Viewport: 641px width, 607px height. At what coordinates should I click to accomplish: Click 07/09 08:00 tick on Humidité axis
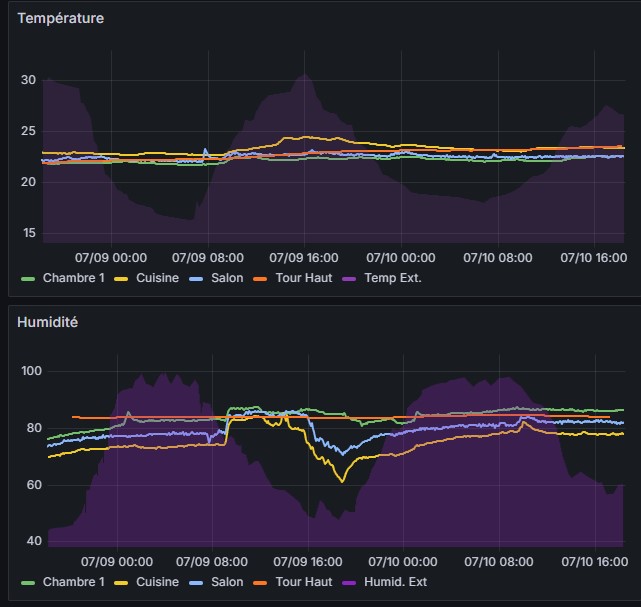coord(212,562)
